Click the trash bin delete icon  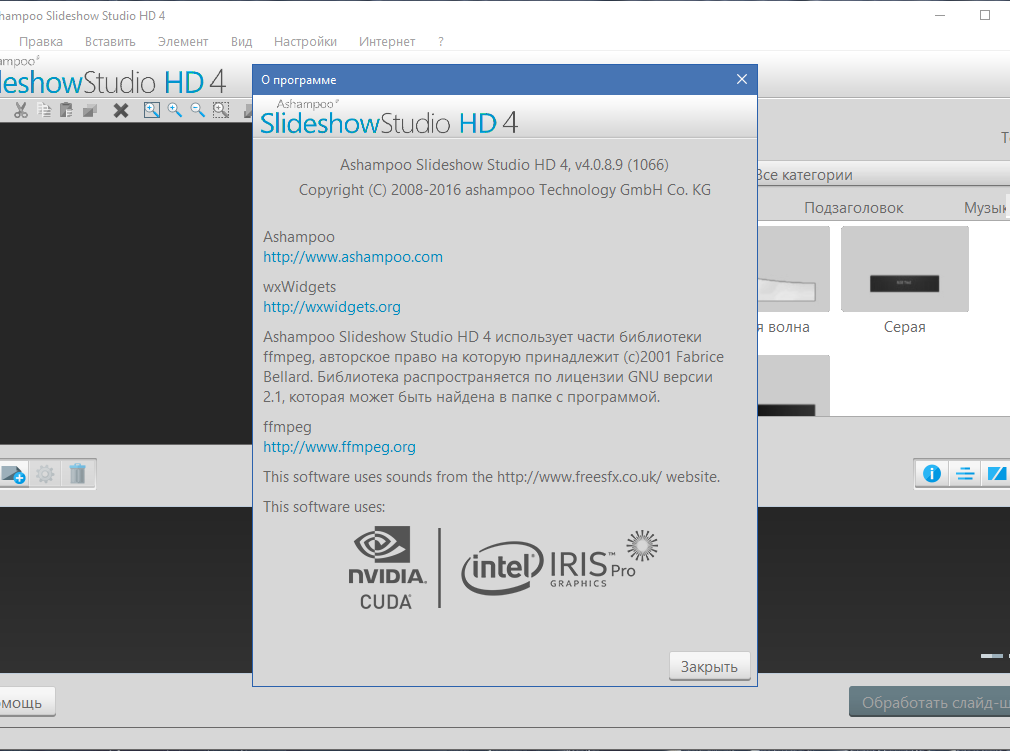77,474
